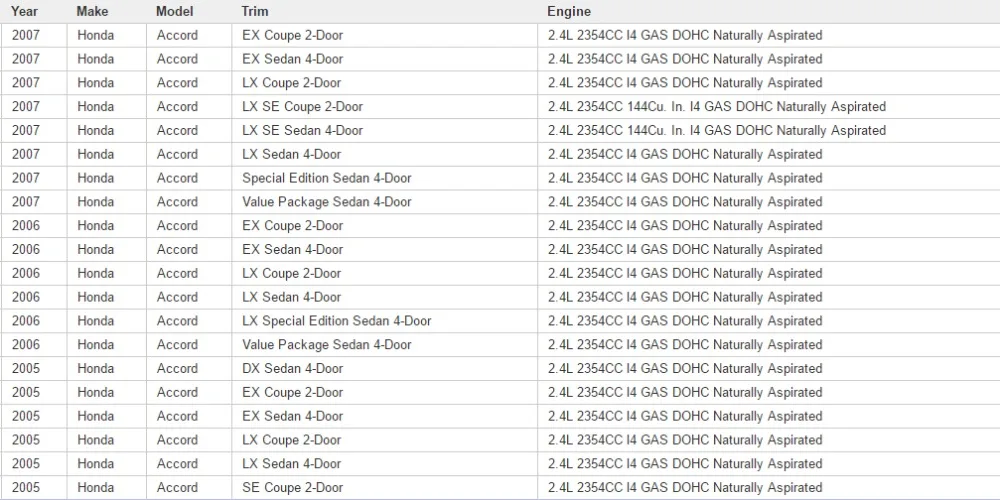Select the LX Special Edition Sedan 4-Door cell
Viewport: 1000px width, 500px height.
(385, 321)
